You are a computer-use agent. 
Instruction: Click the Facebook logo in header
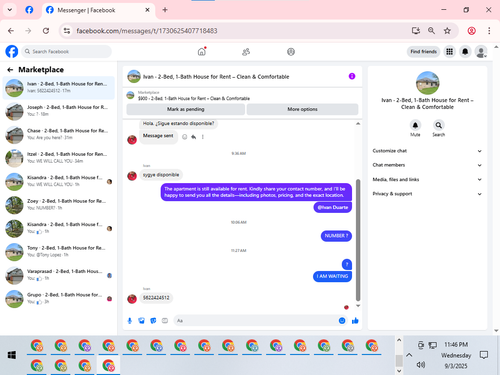click(12, 52)
